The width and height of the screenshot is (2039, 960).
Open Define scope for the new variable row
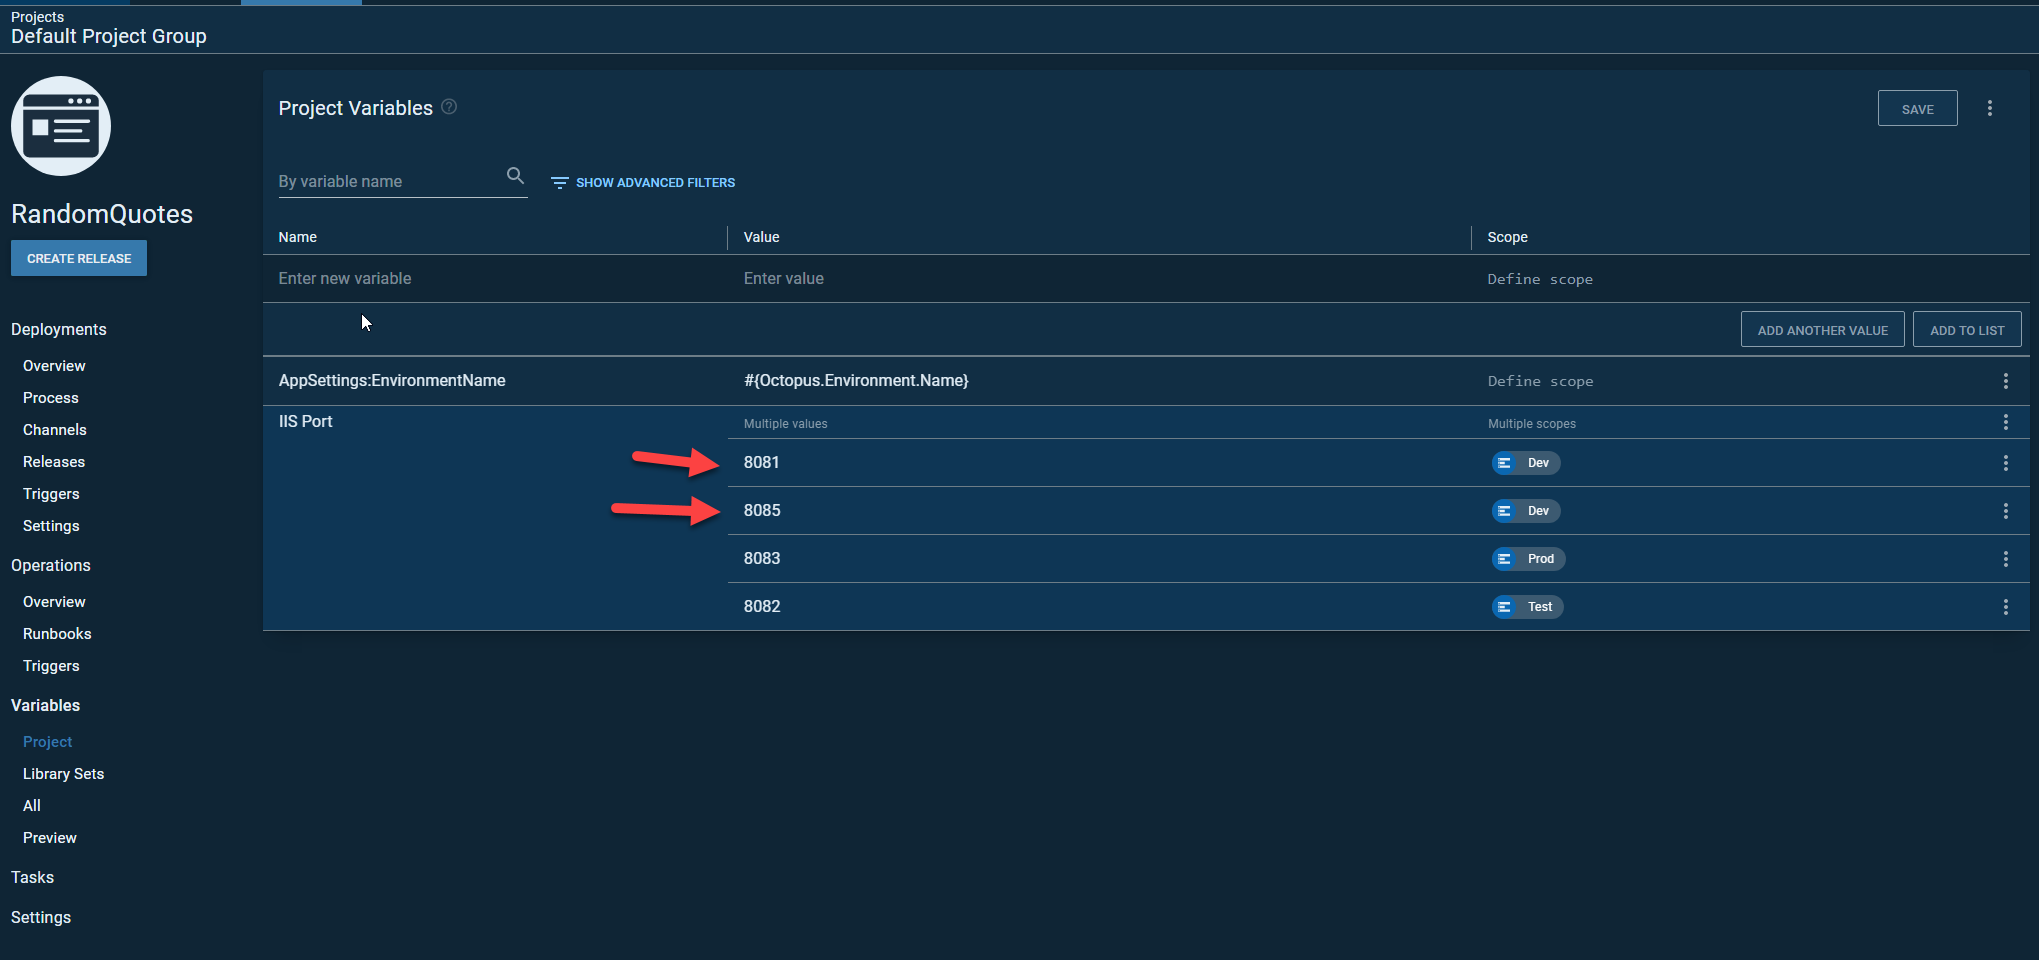coord(1540,279)
